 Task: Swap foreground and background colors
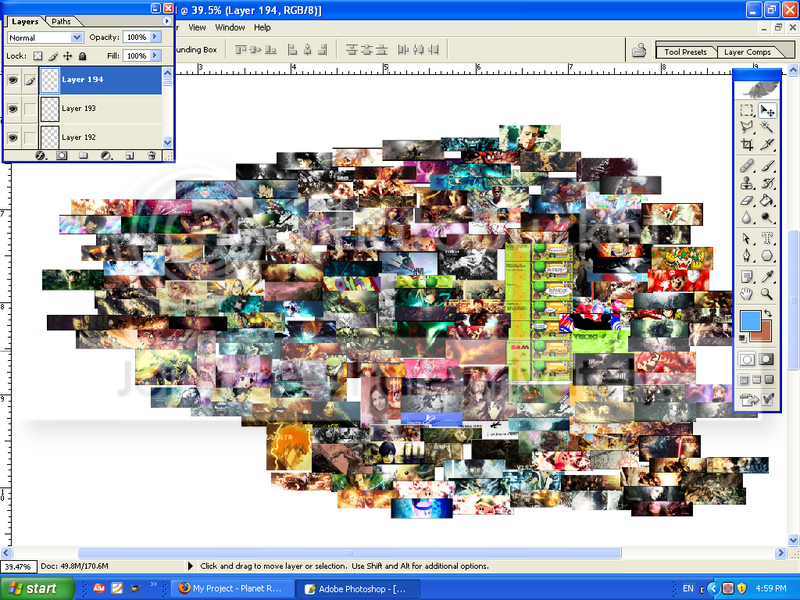[x=768, y=313]
